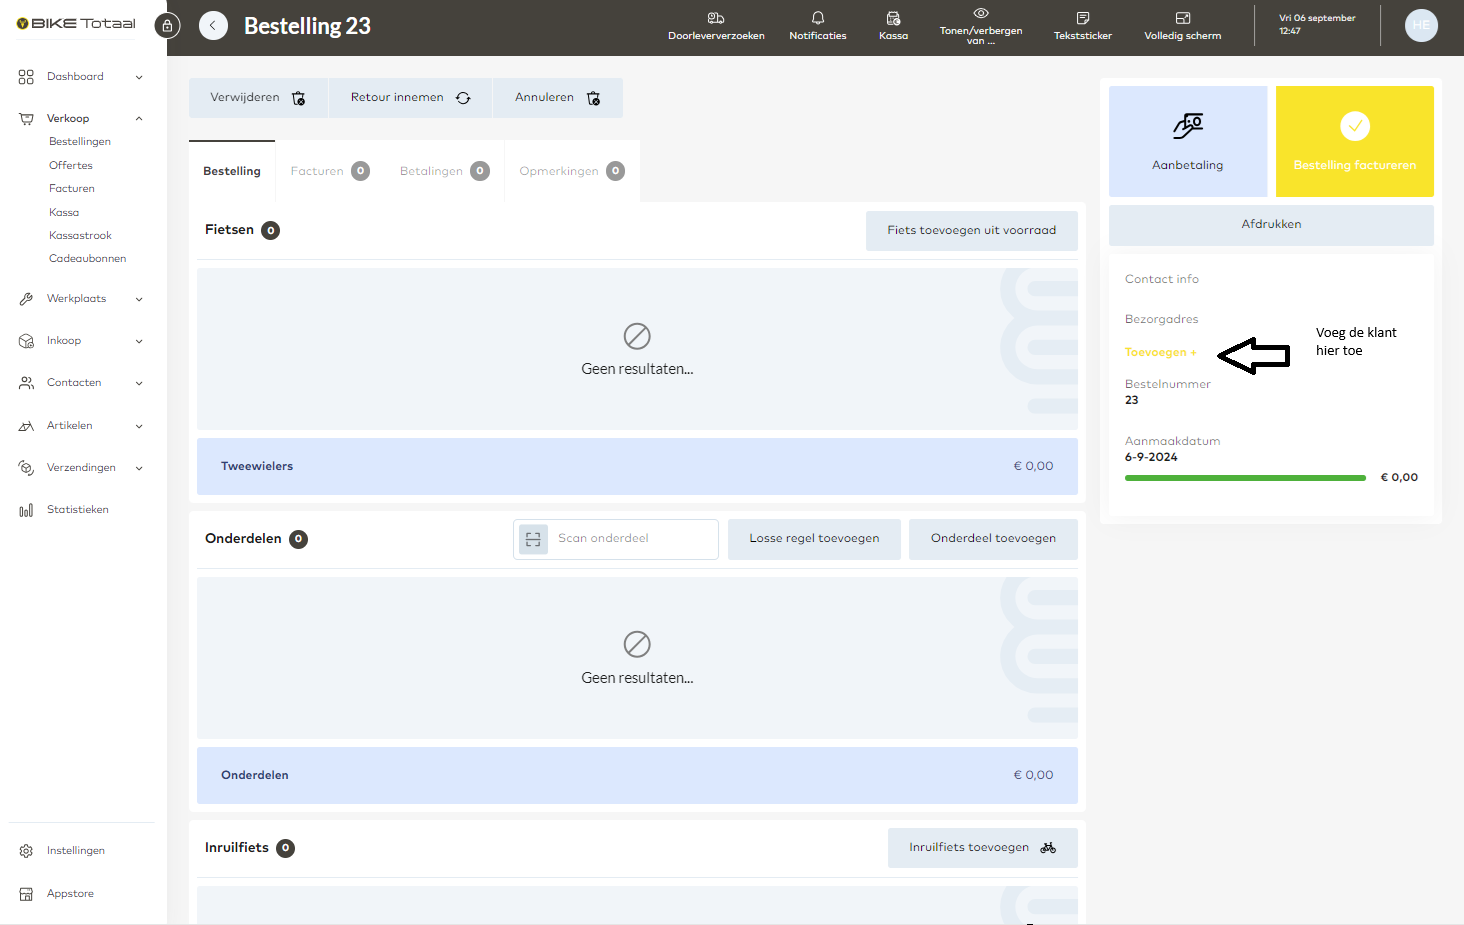Go back using the round arrow button
The width and height of the screenshot is (1464, 925).
tap(213, 26)
